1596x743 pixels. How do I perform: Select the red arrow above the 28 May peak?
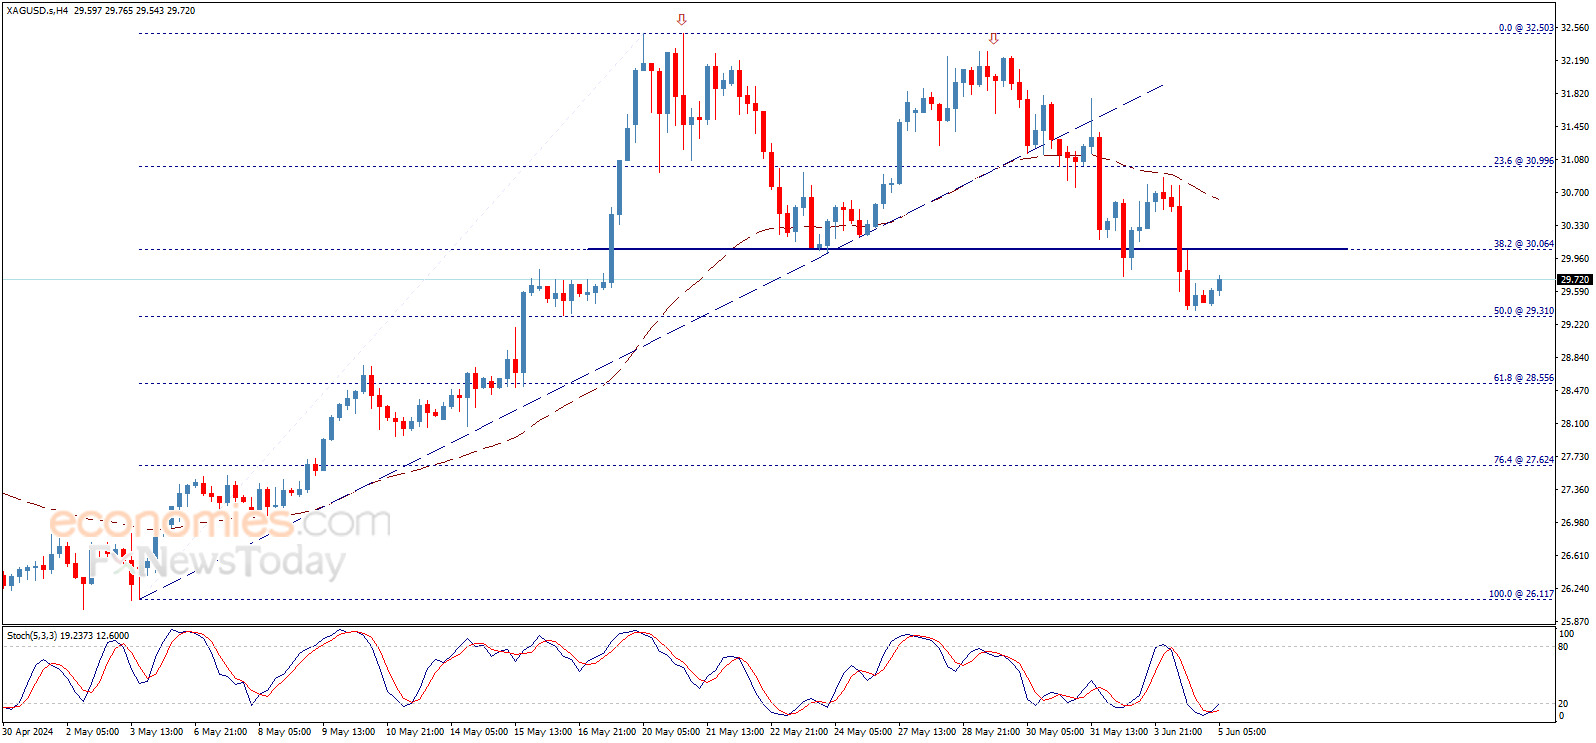(994, 39)
